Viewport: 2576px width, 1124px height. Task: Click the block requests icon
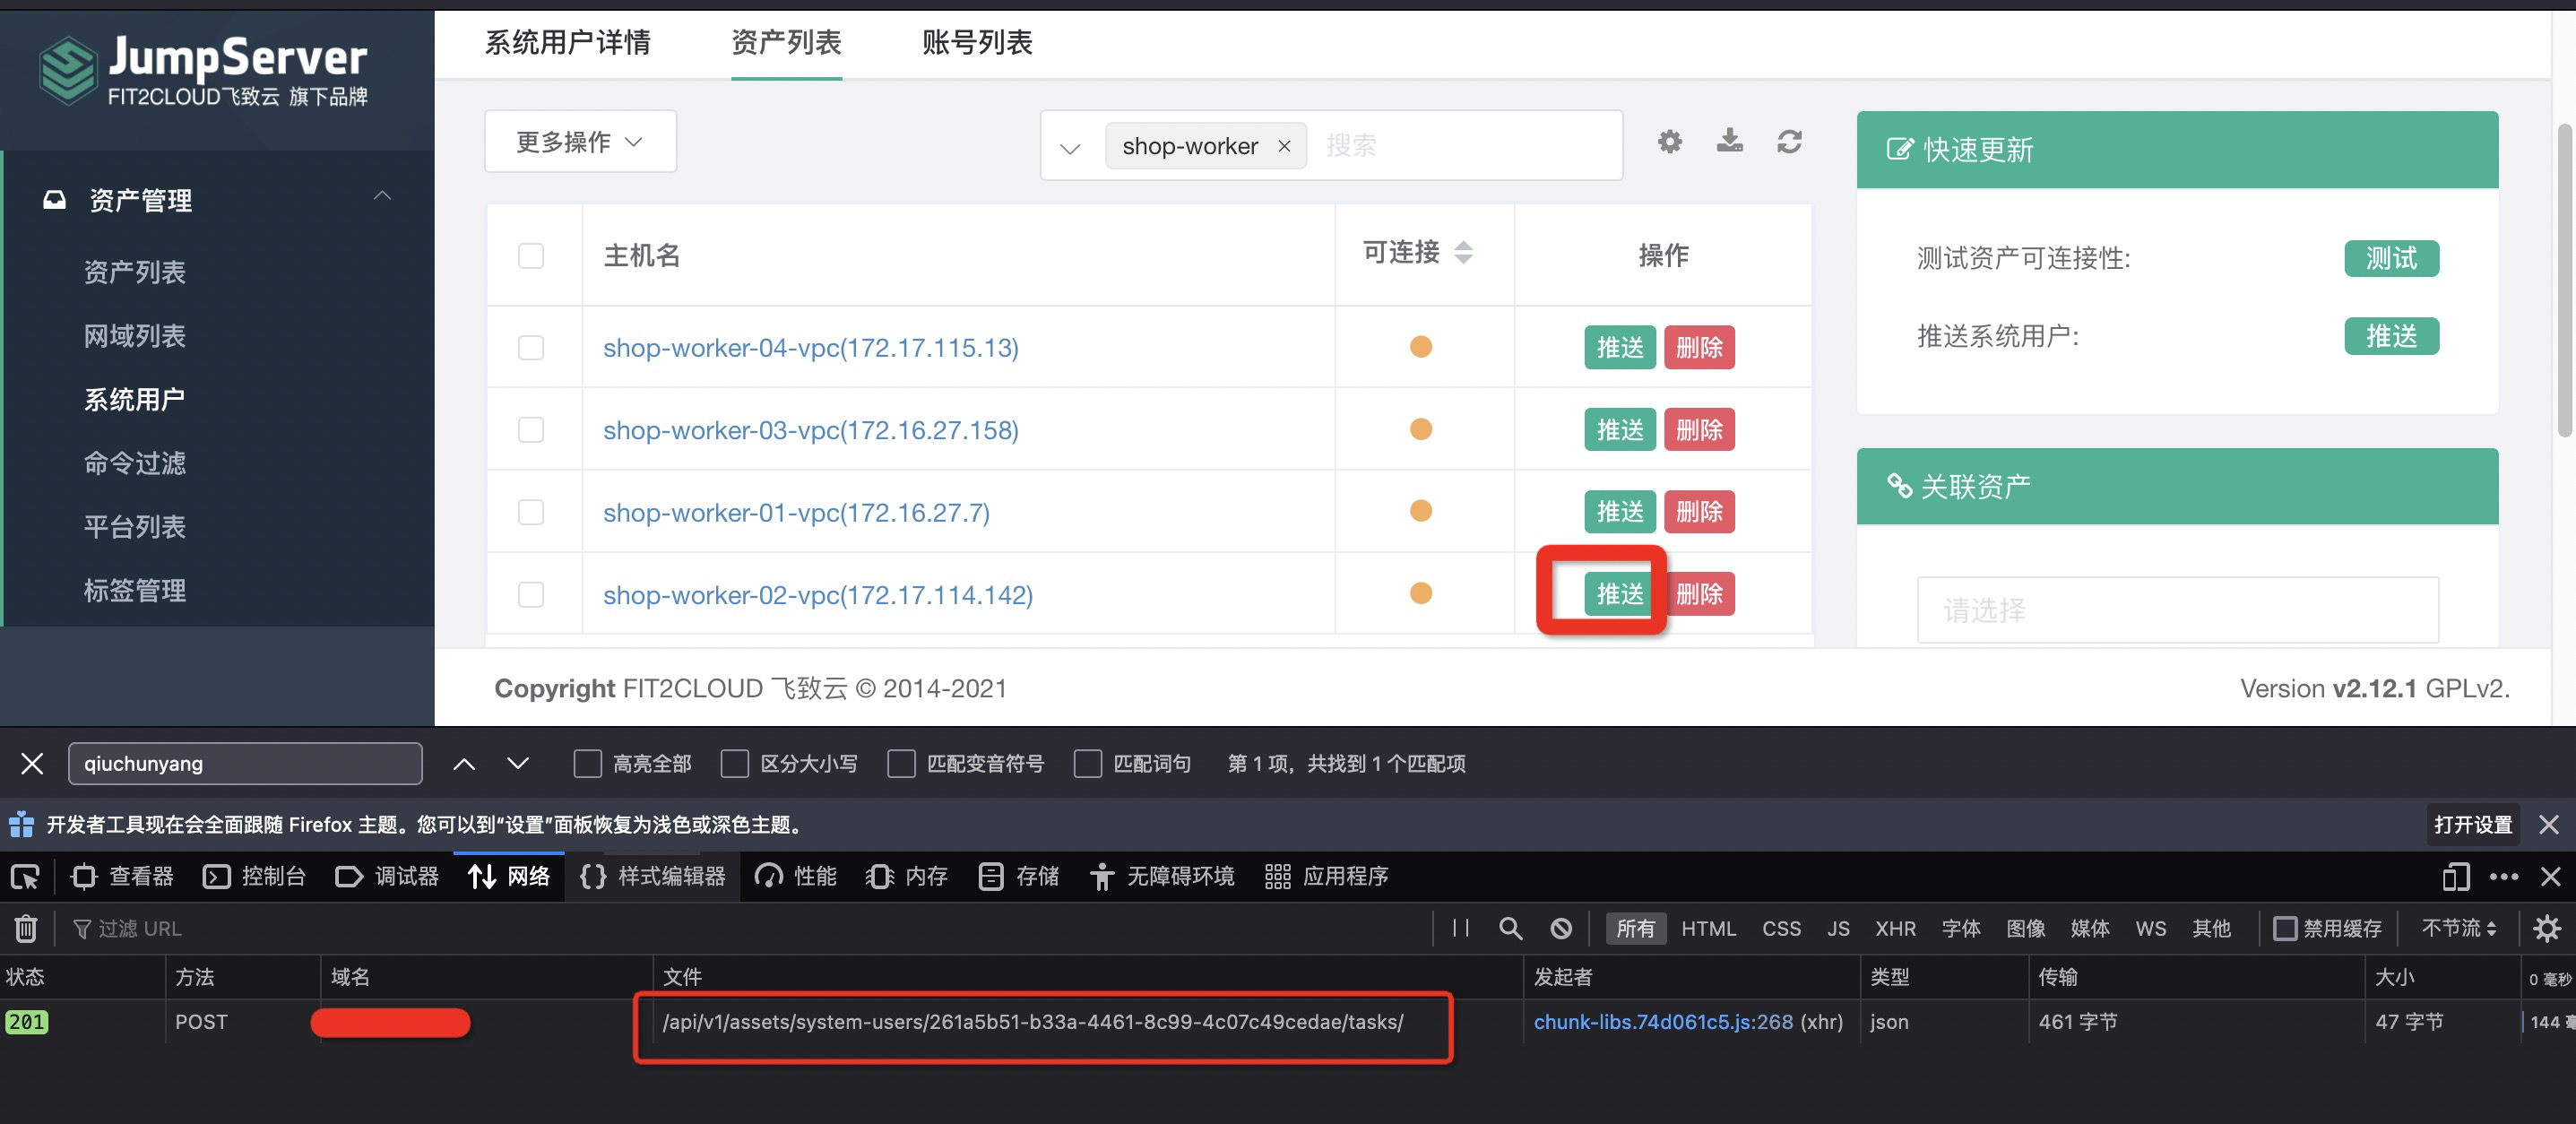coord(1561,928)
